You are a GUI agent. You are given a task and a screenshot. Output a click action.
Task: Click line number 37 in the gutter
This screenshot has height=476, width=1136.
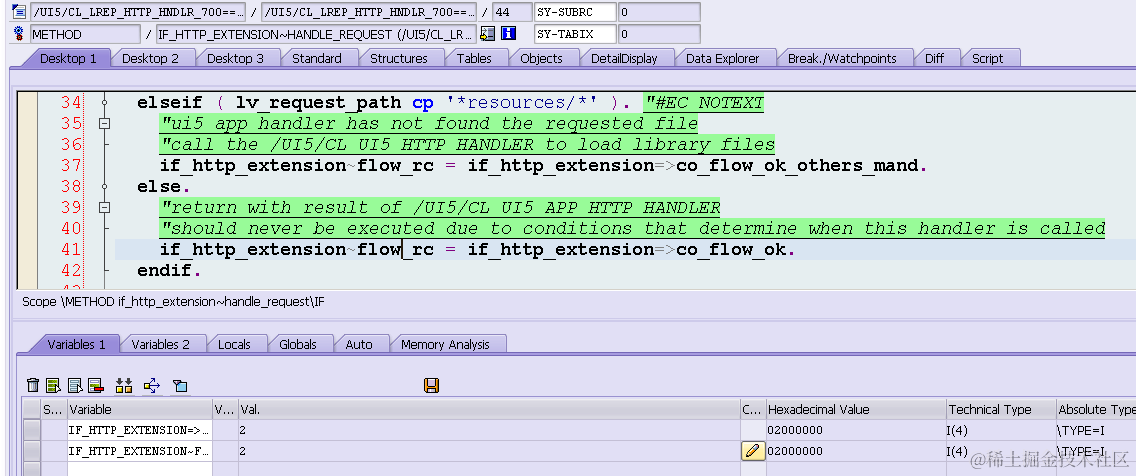click(71, 165)
